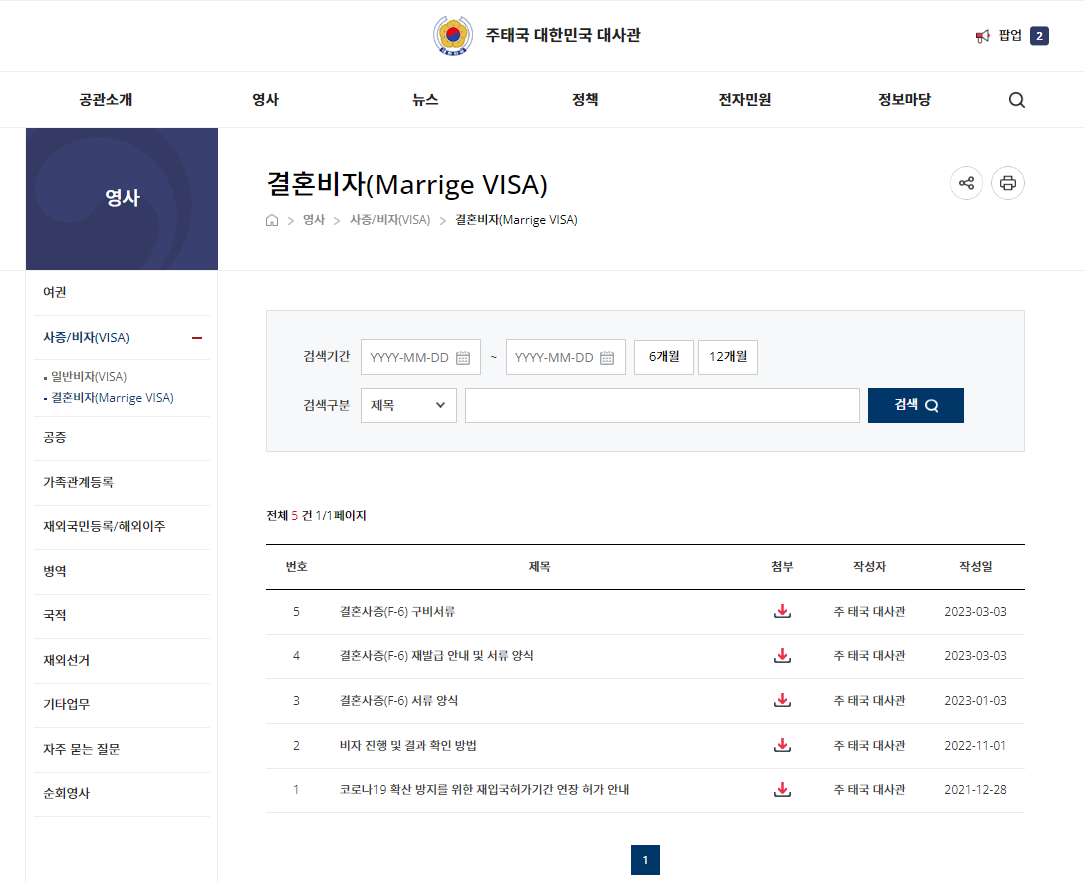Click breadcrumb link 영사
Screen dimensions: 1085x883
tap(313, 220)
